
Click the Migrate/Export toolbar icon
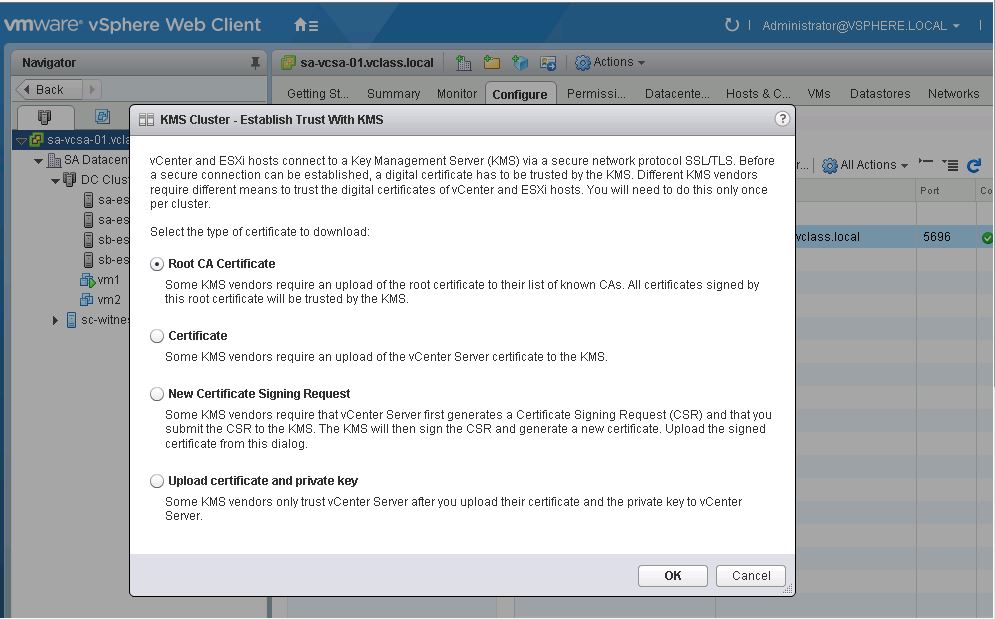coord(546,62)
